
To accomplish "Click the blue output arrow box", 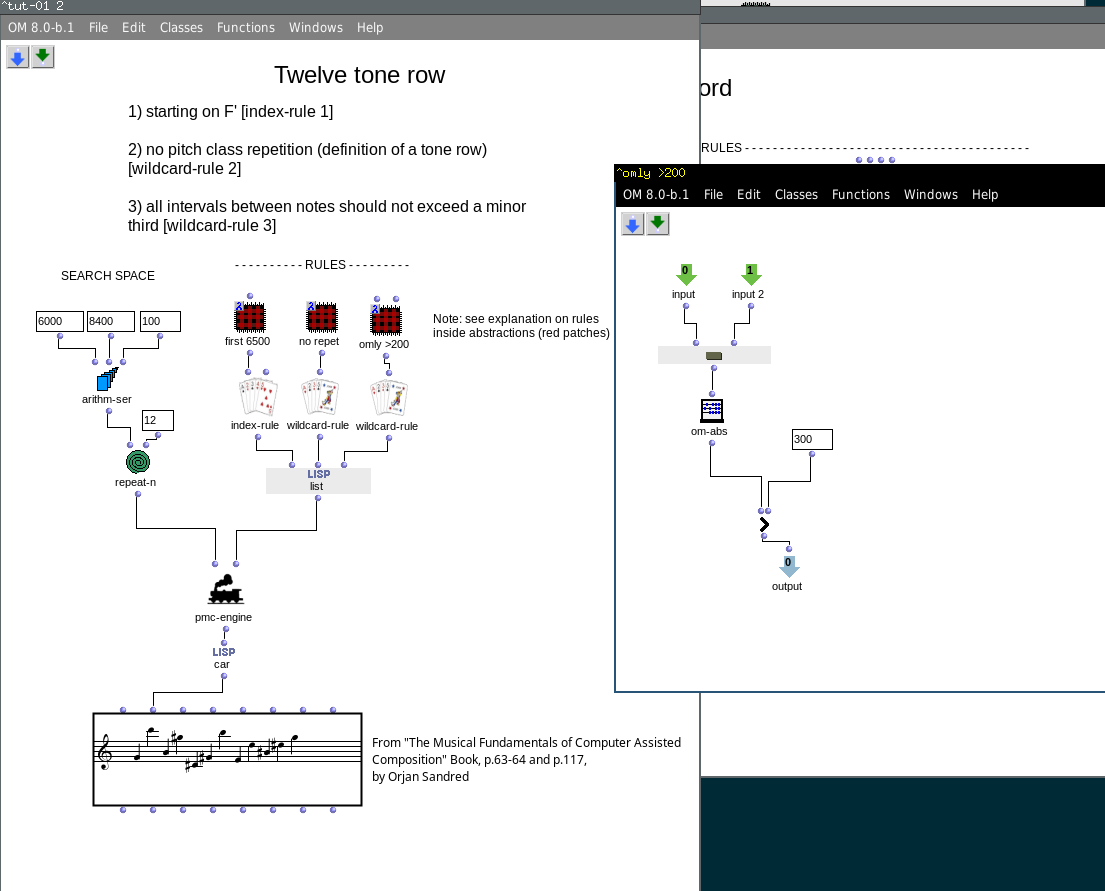I will coord(788,566).
